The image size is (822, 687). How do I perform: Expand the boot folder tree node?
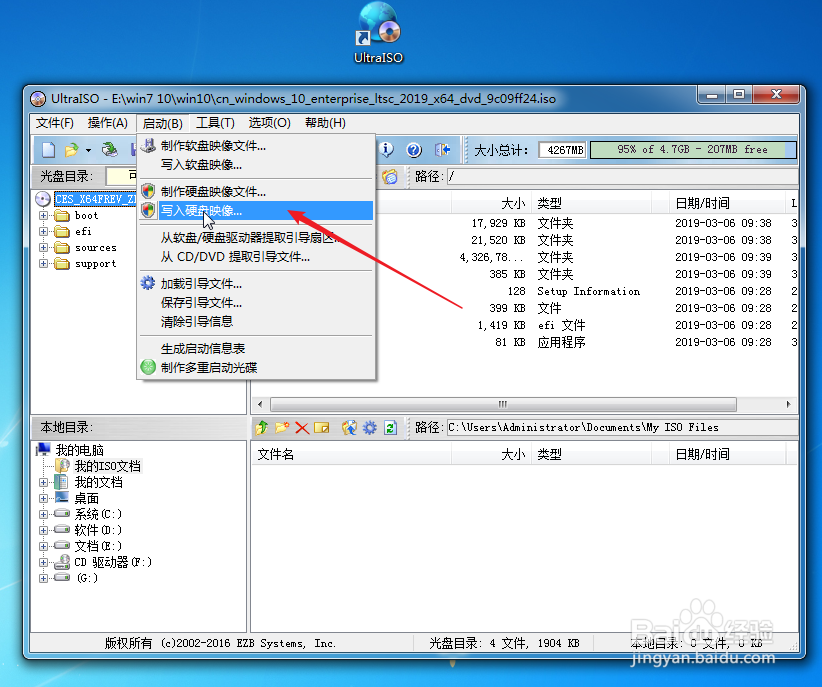[x=44, y=216]
